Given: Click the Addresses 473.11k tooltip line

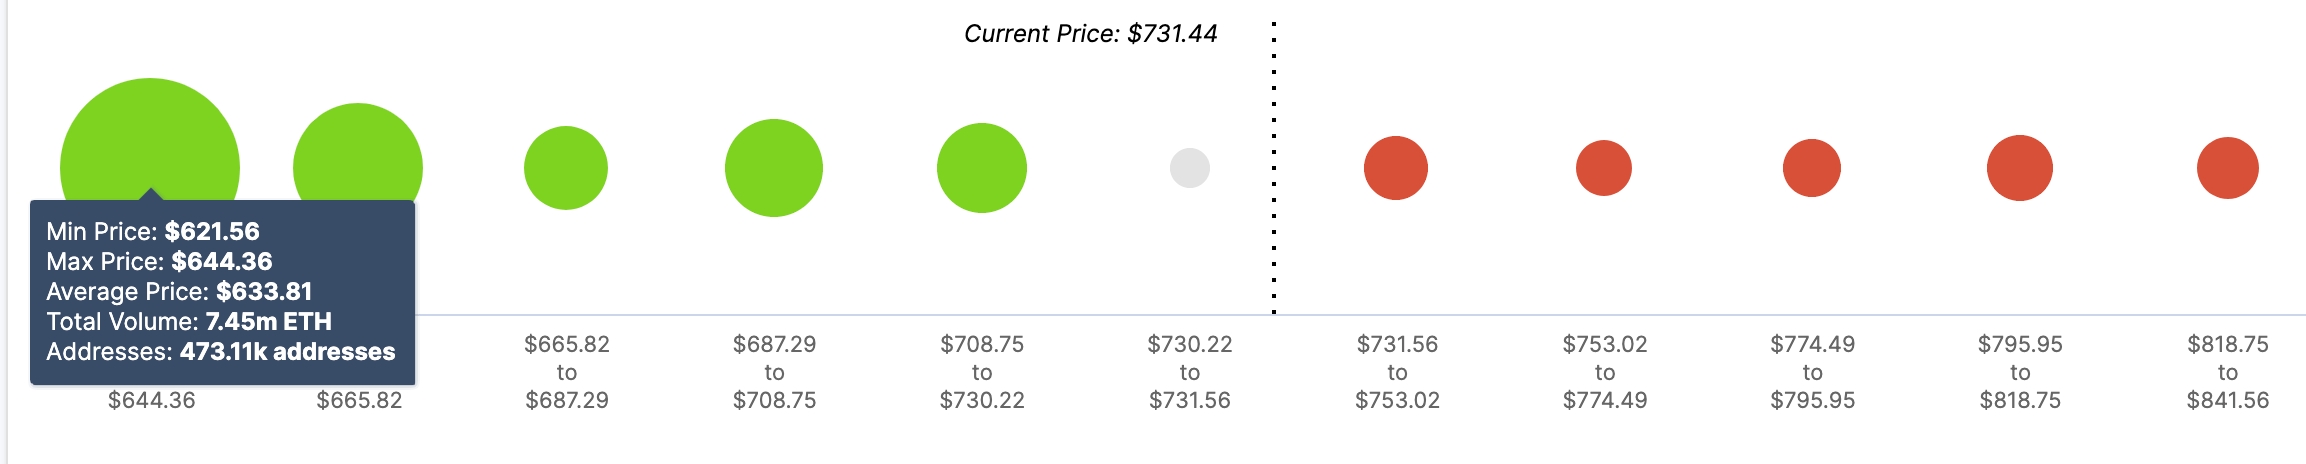Looking at the screenshot, I should 221,352.
